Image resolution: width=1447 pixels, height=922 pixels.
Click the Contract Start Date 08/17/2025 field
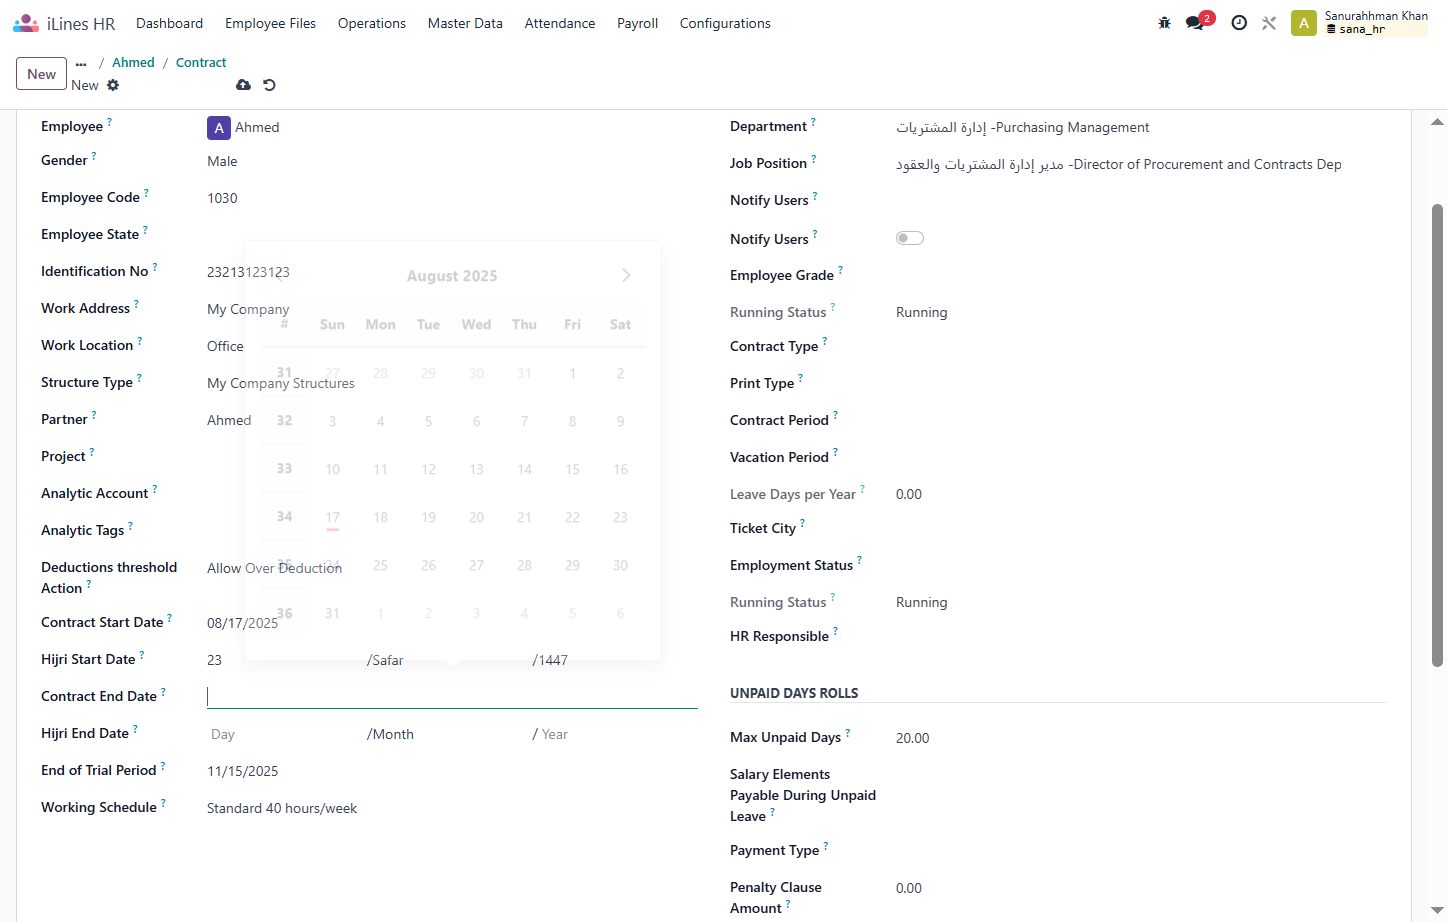point(452,623)
